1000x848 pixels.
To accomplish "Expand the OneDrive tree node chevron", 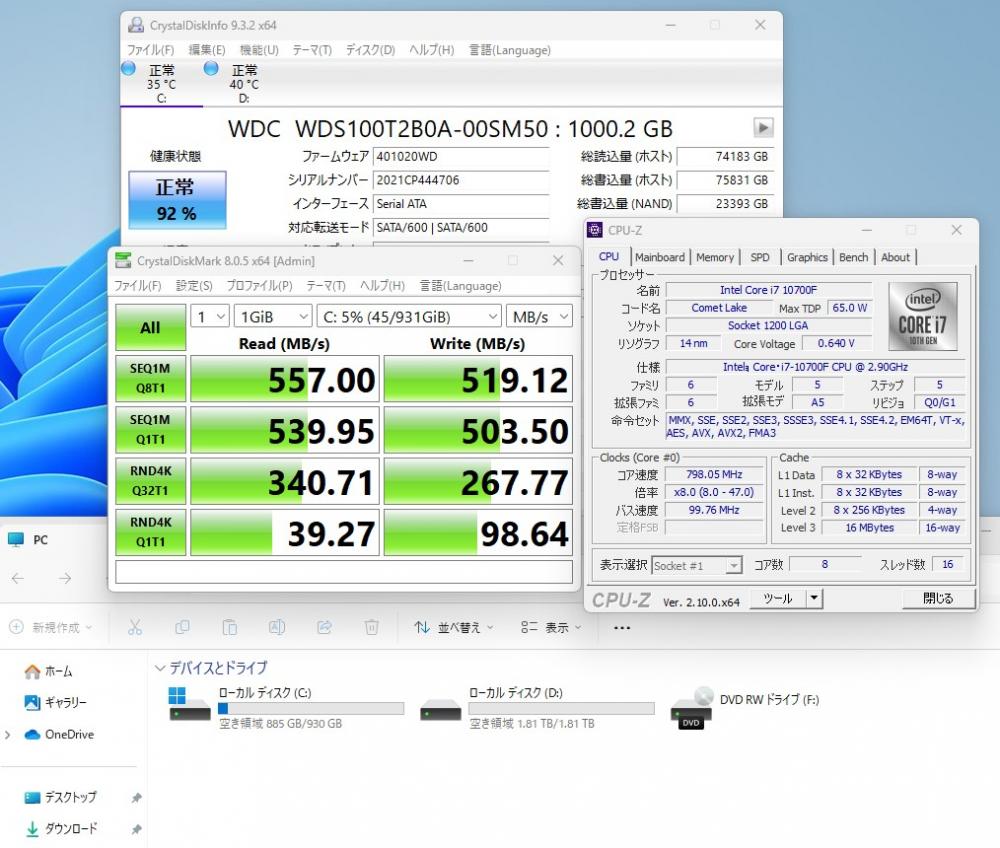I will [8, 735].
